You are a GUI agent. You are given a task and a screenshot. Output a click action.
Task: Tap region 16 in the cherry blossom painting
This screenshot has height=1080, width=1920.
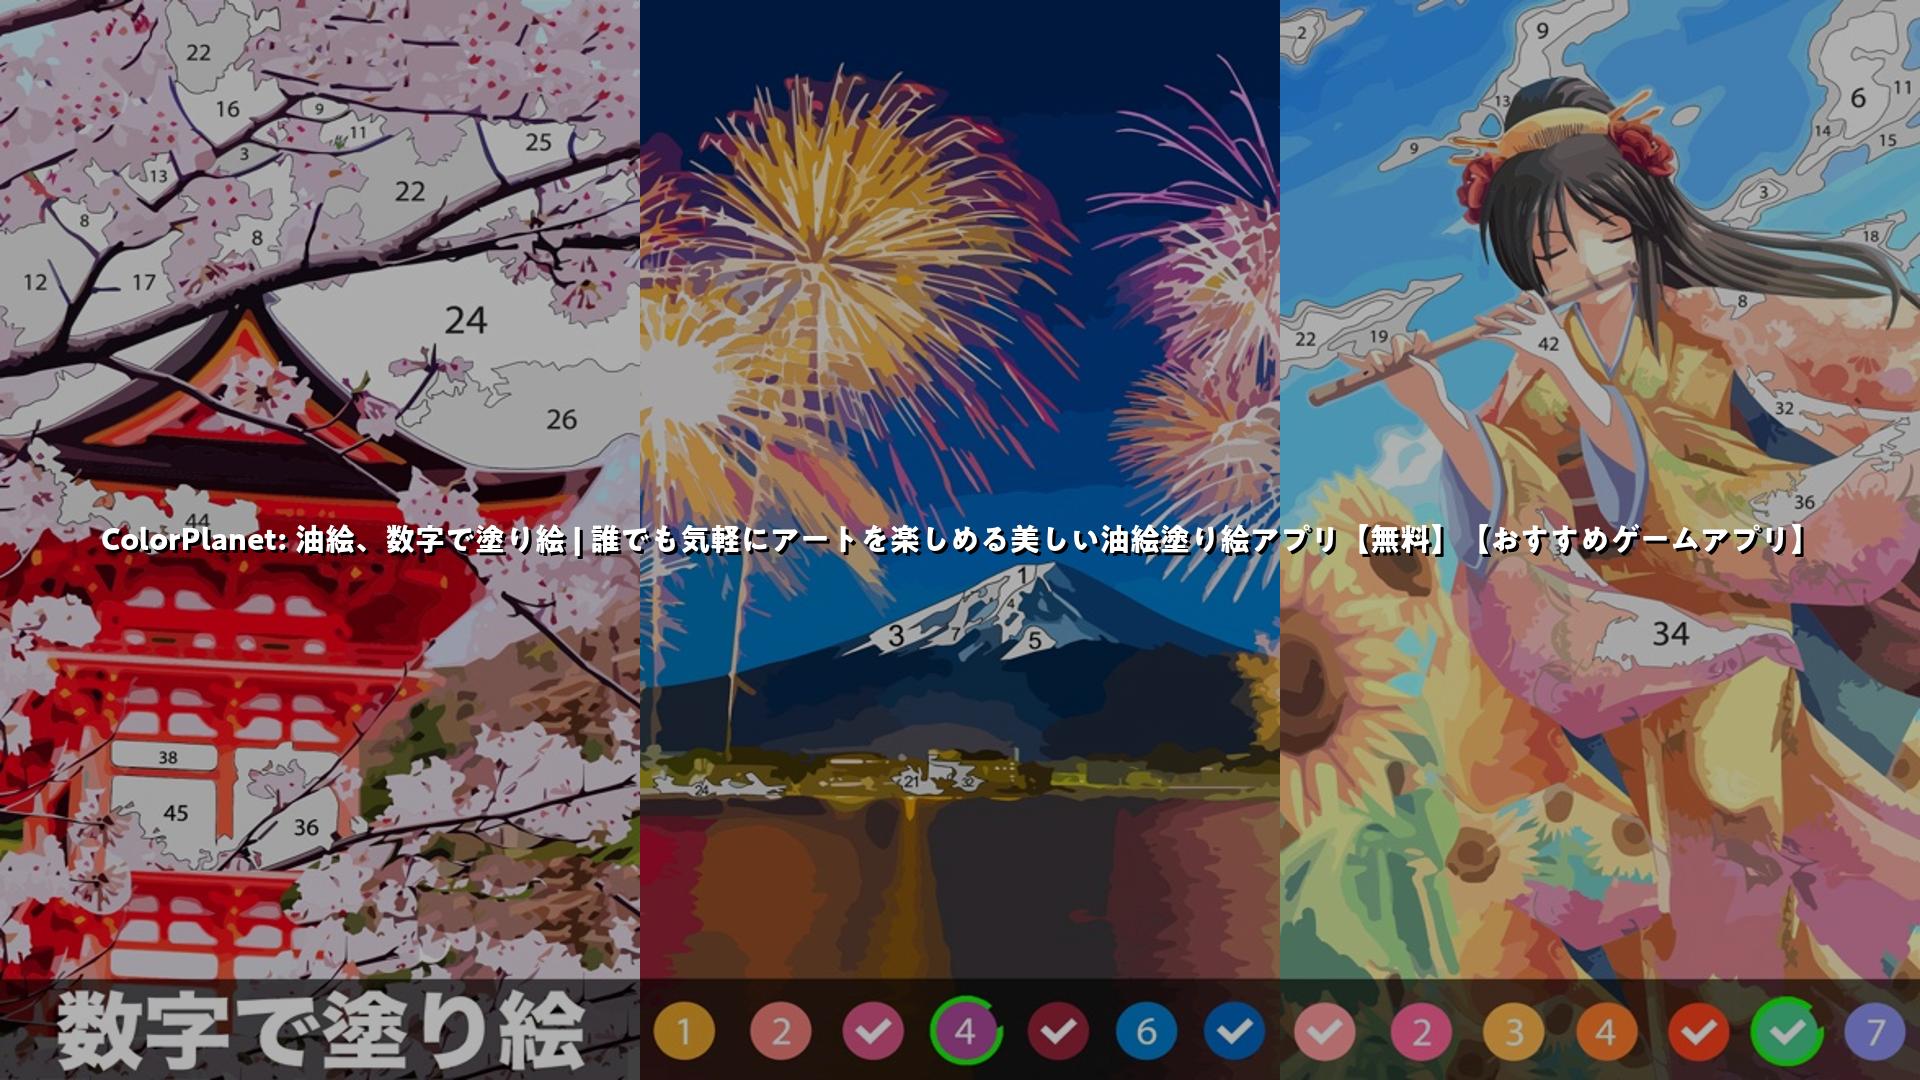pyautogui.click(x=227, y=109)
